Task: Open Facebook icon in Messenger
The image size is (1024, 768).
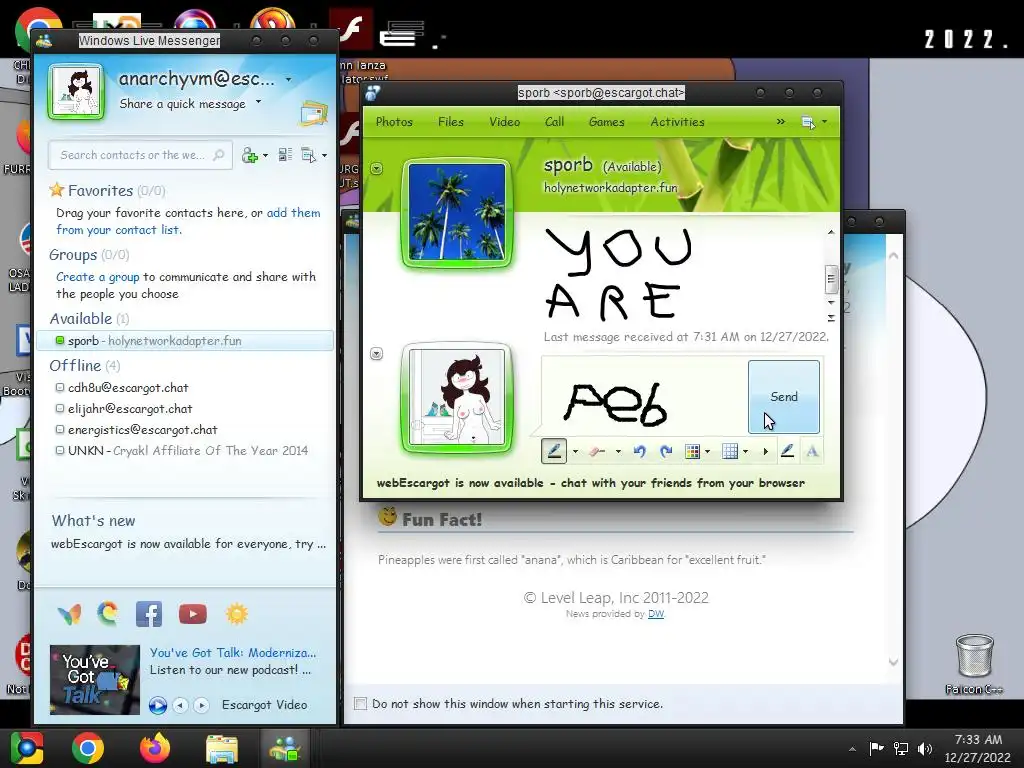Action: coord(149,614)
